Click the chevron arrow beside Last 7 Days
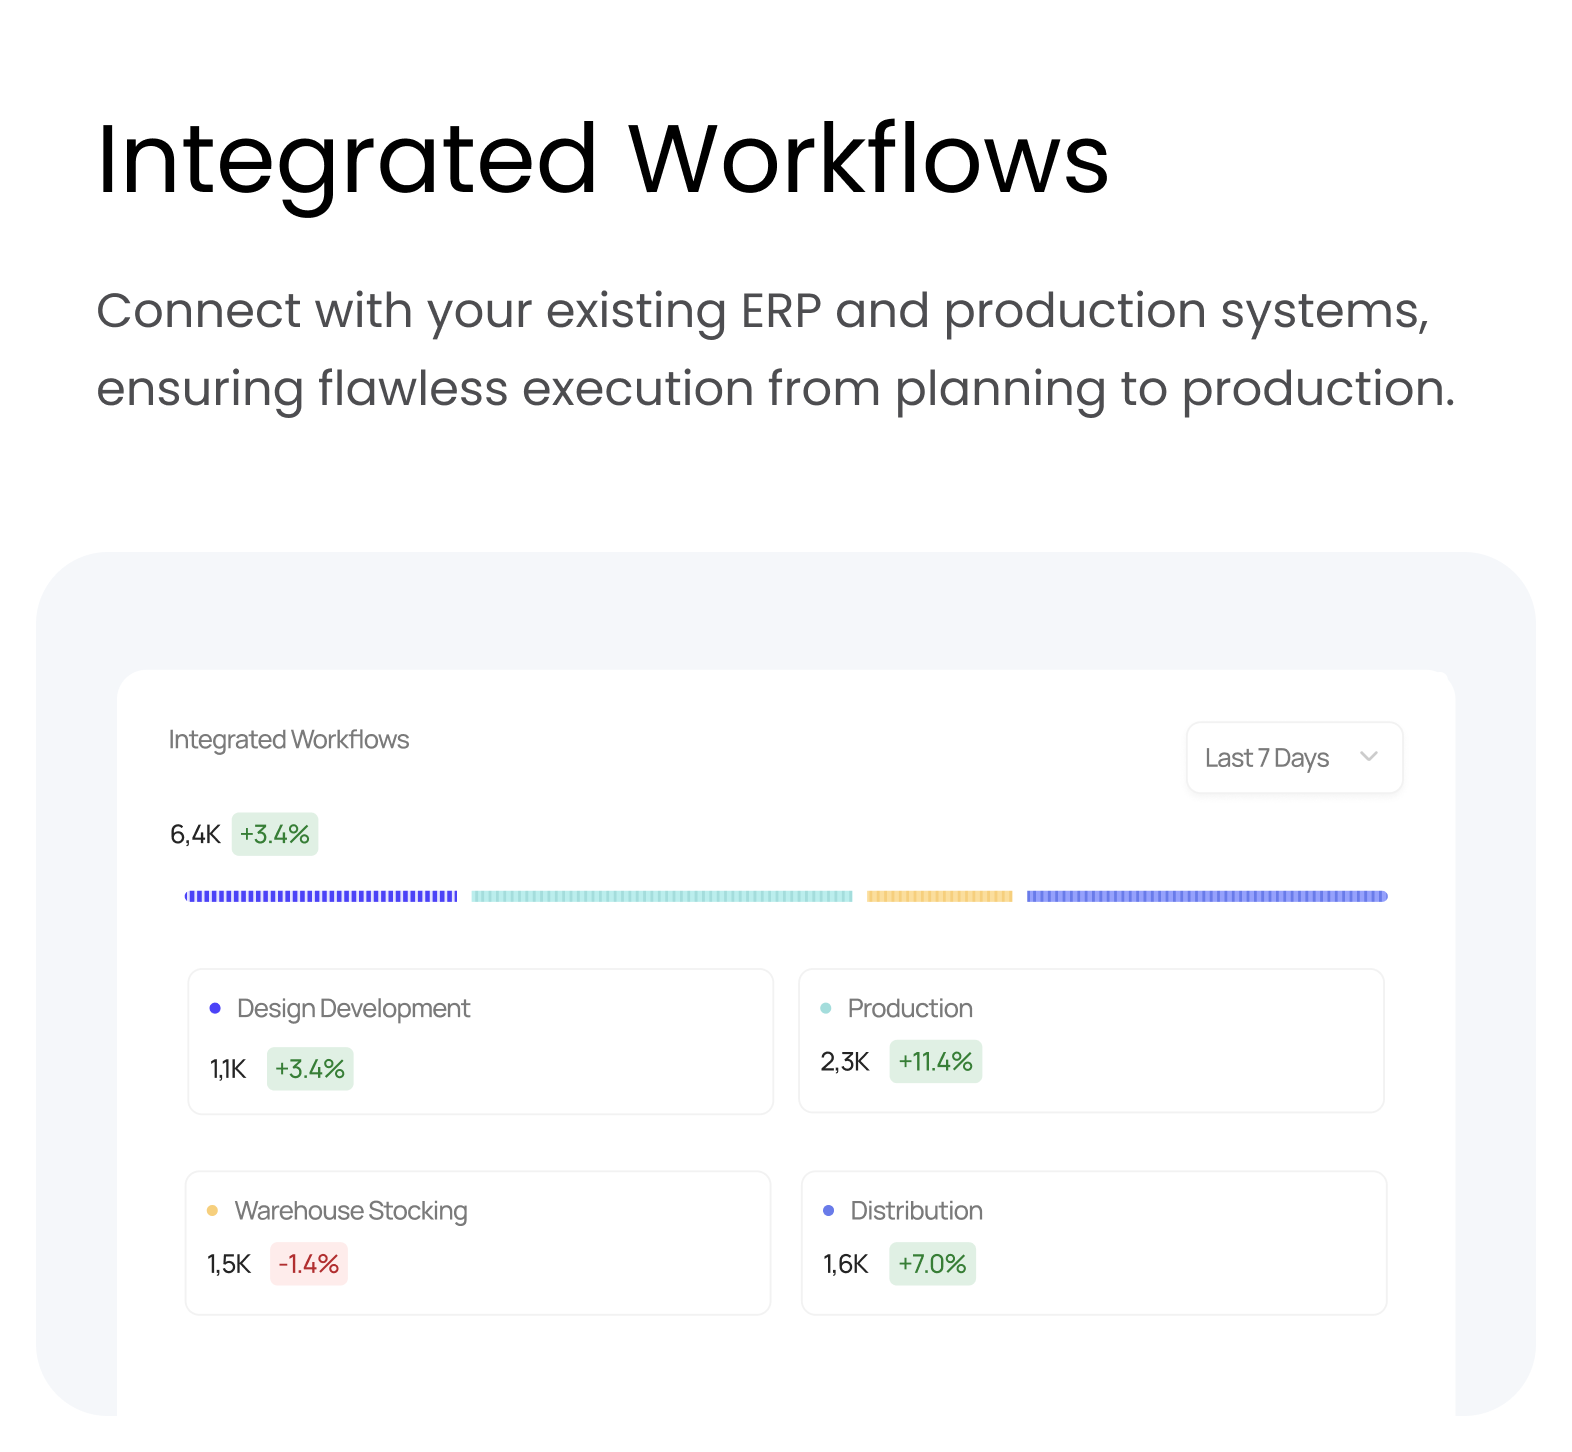 (x=1369, y=757)
